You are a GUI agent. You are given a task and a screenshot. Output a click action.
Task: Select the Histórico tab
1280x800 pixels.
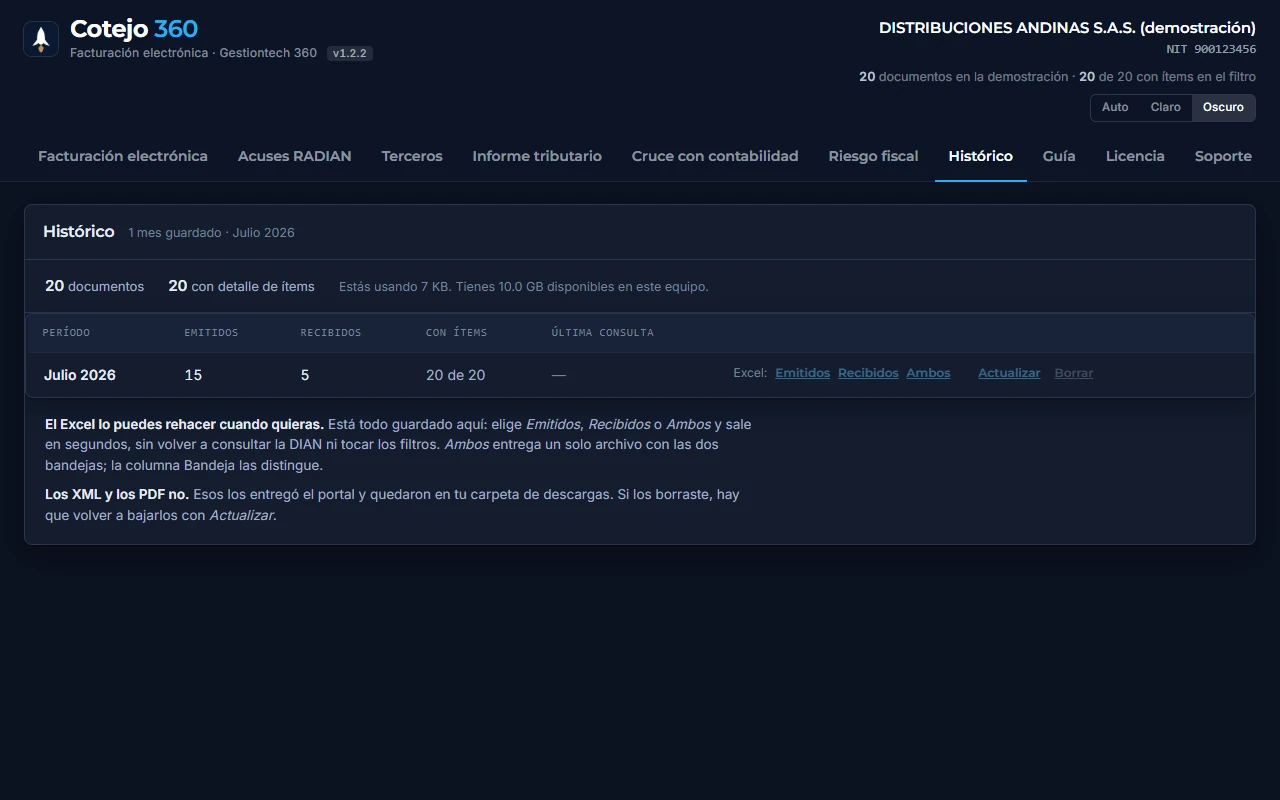coord(981,156)
